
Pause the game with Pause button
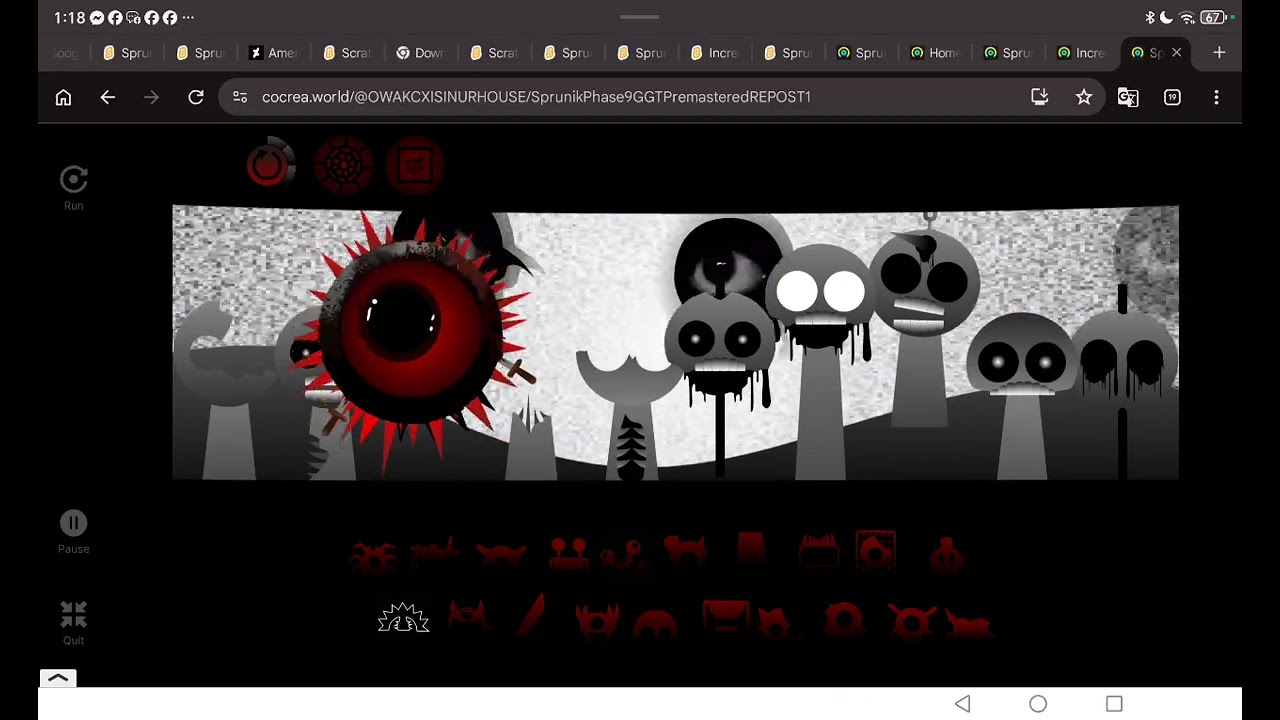(x=73, y=523)
